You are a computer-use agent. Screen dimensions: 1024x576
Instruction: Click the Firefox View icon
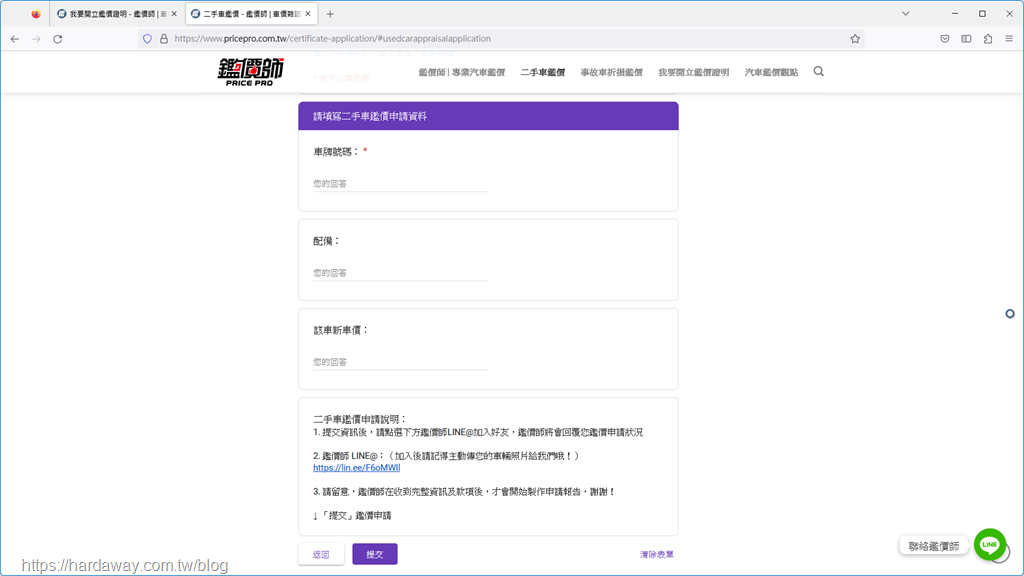pos(36,14)
